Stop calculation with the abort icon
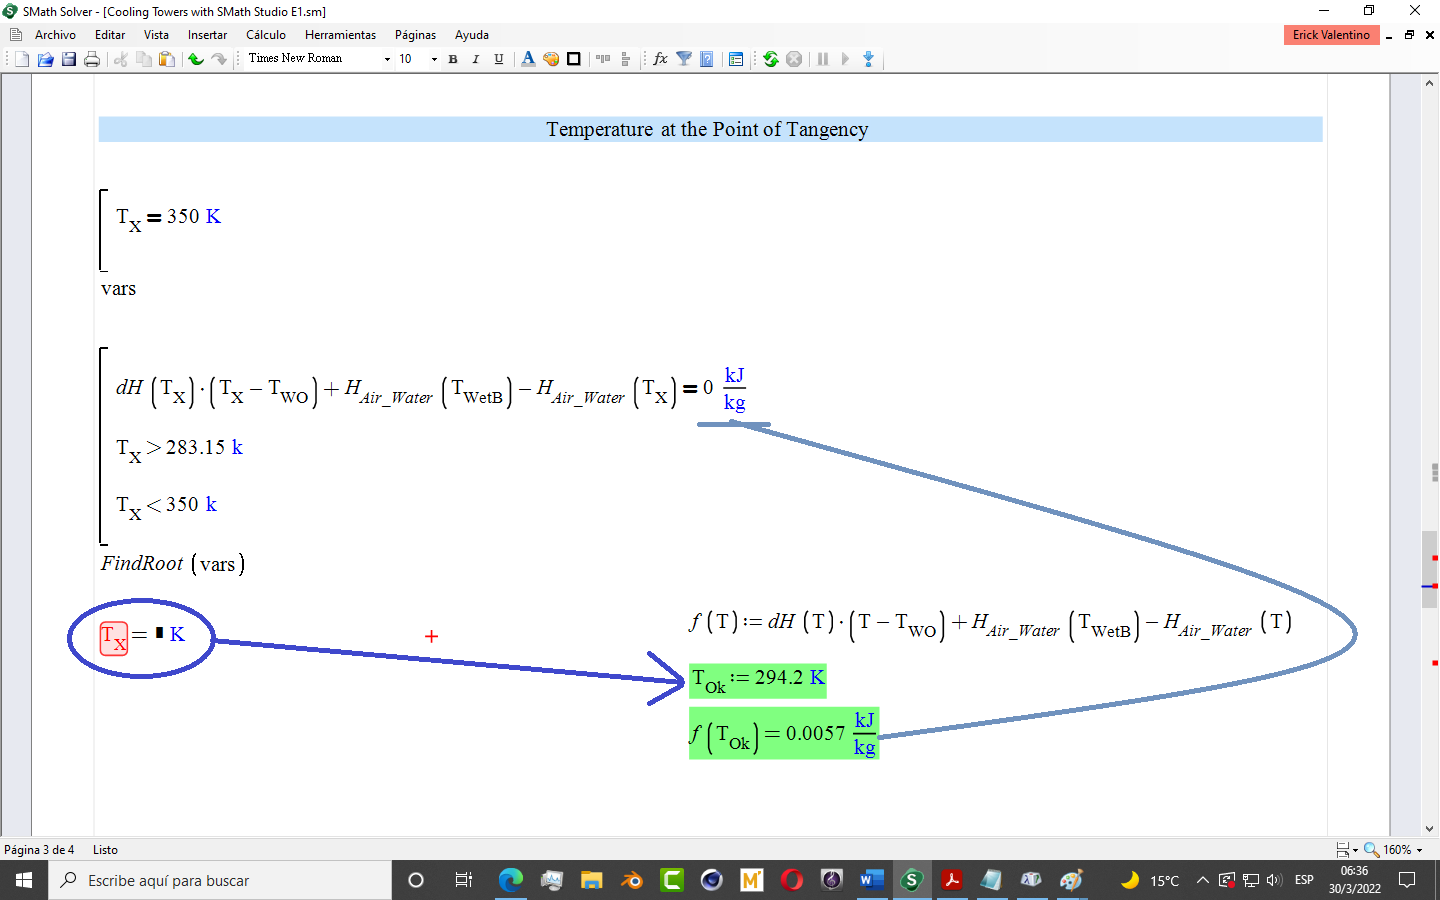The height and width of the screenshot is (900, 1440). [793, 59]
